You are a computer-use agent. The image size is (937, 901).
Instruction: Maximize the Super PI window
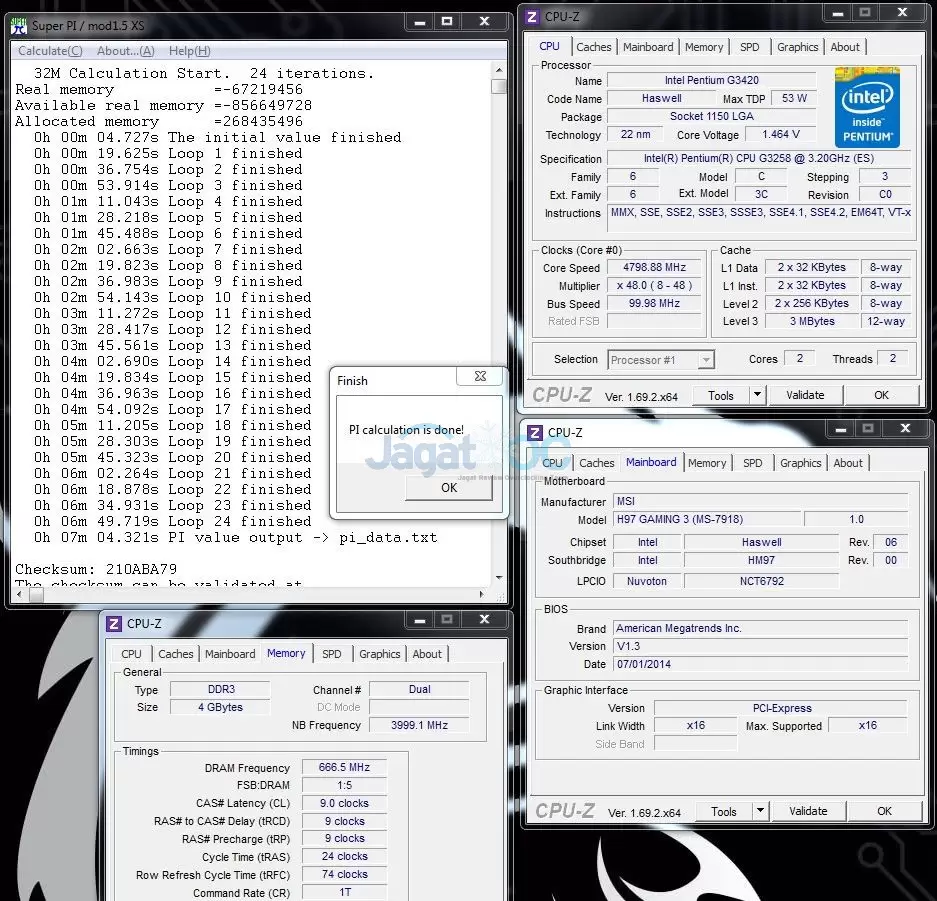447,21
